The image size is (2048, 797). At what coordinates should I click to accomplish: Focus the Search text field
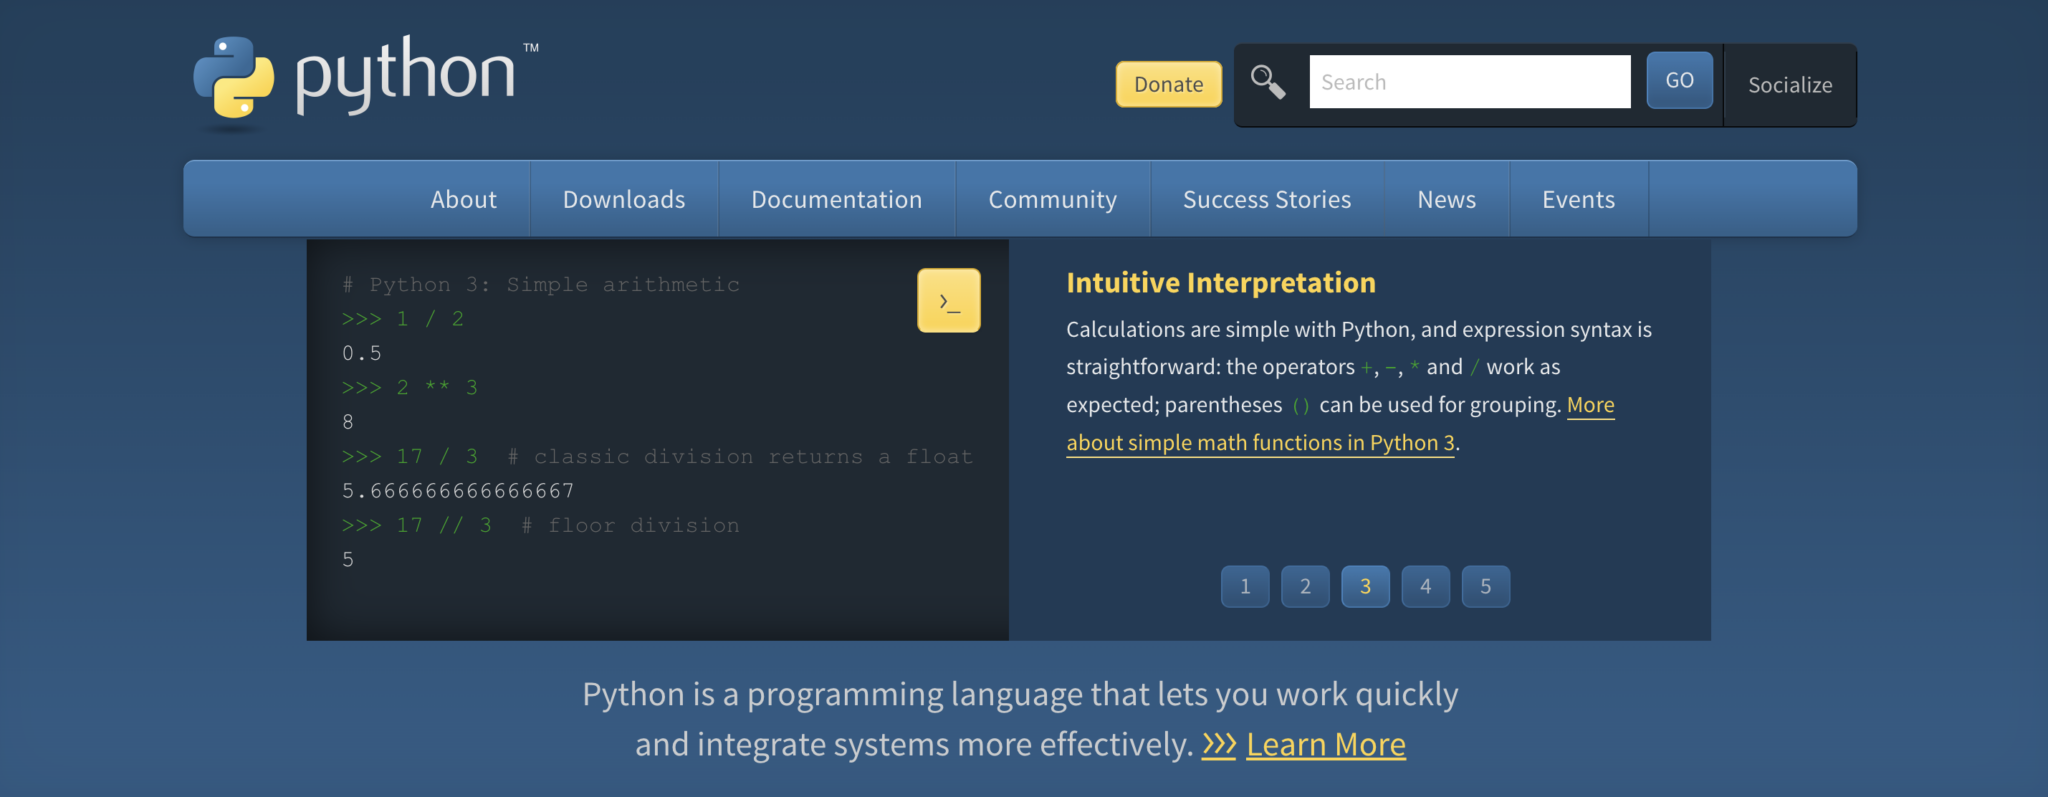1469,82
